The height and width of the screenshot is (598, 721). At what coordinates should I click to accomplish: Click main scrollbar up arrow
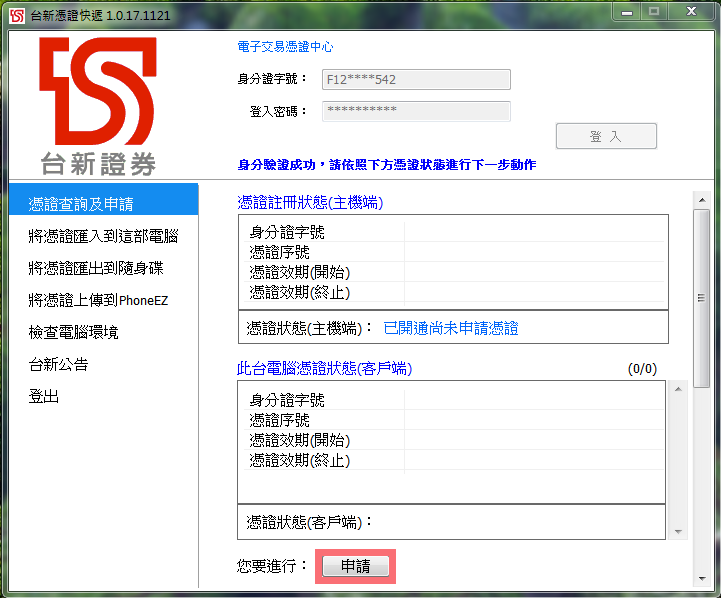tap(702, 200)
